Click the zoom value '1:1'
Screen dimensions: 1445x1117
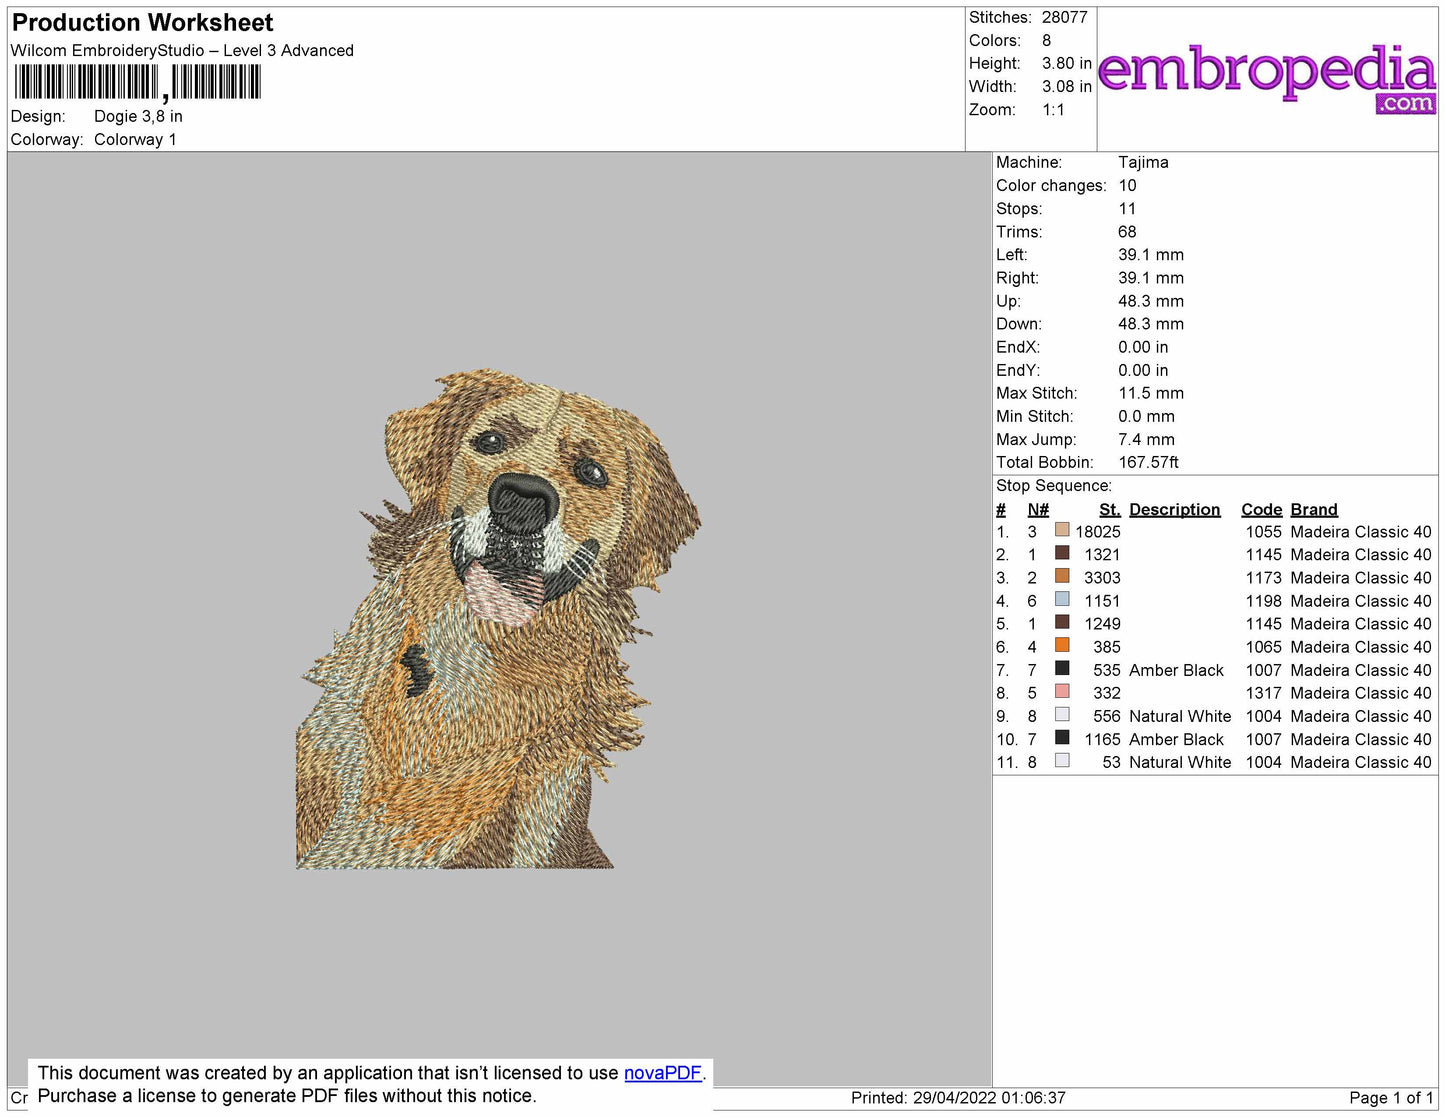coord(1053,110)
